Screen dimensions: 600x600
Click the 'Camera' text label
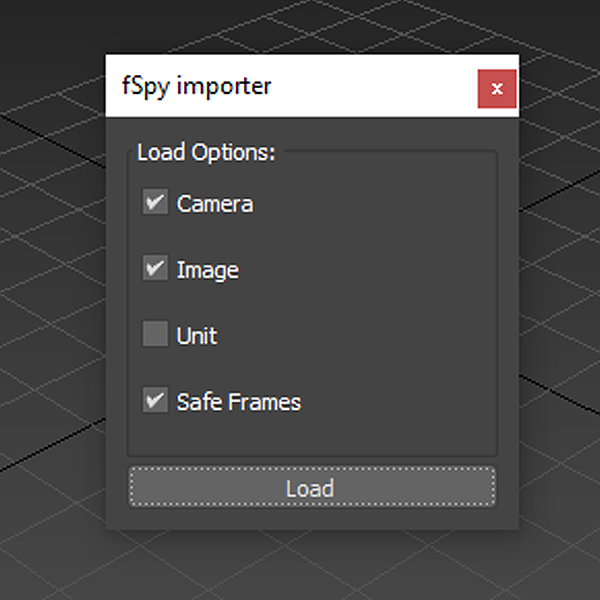pyautogui.click(x=215, y=204)
